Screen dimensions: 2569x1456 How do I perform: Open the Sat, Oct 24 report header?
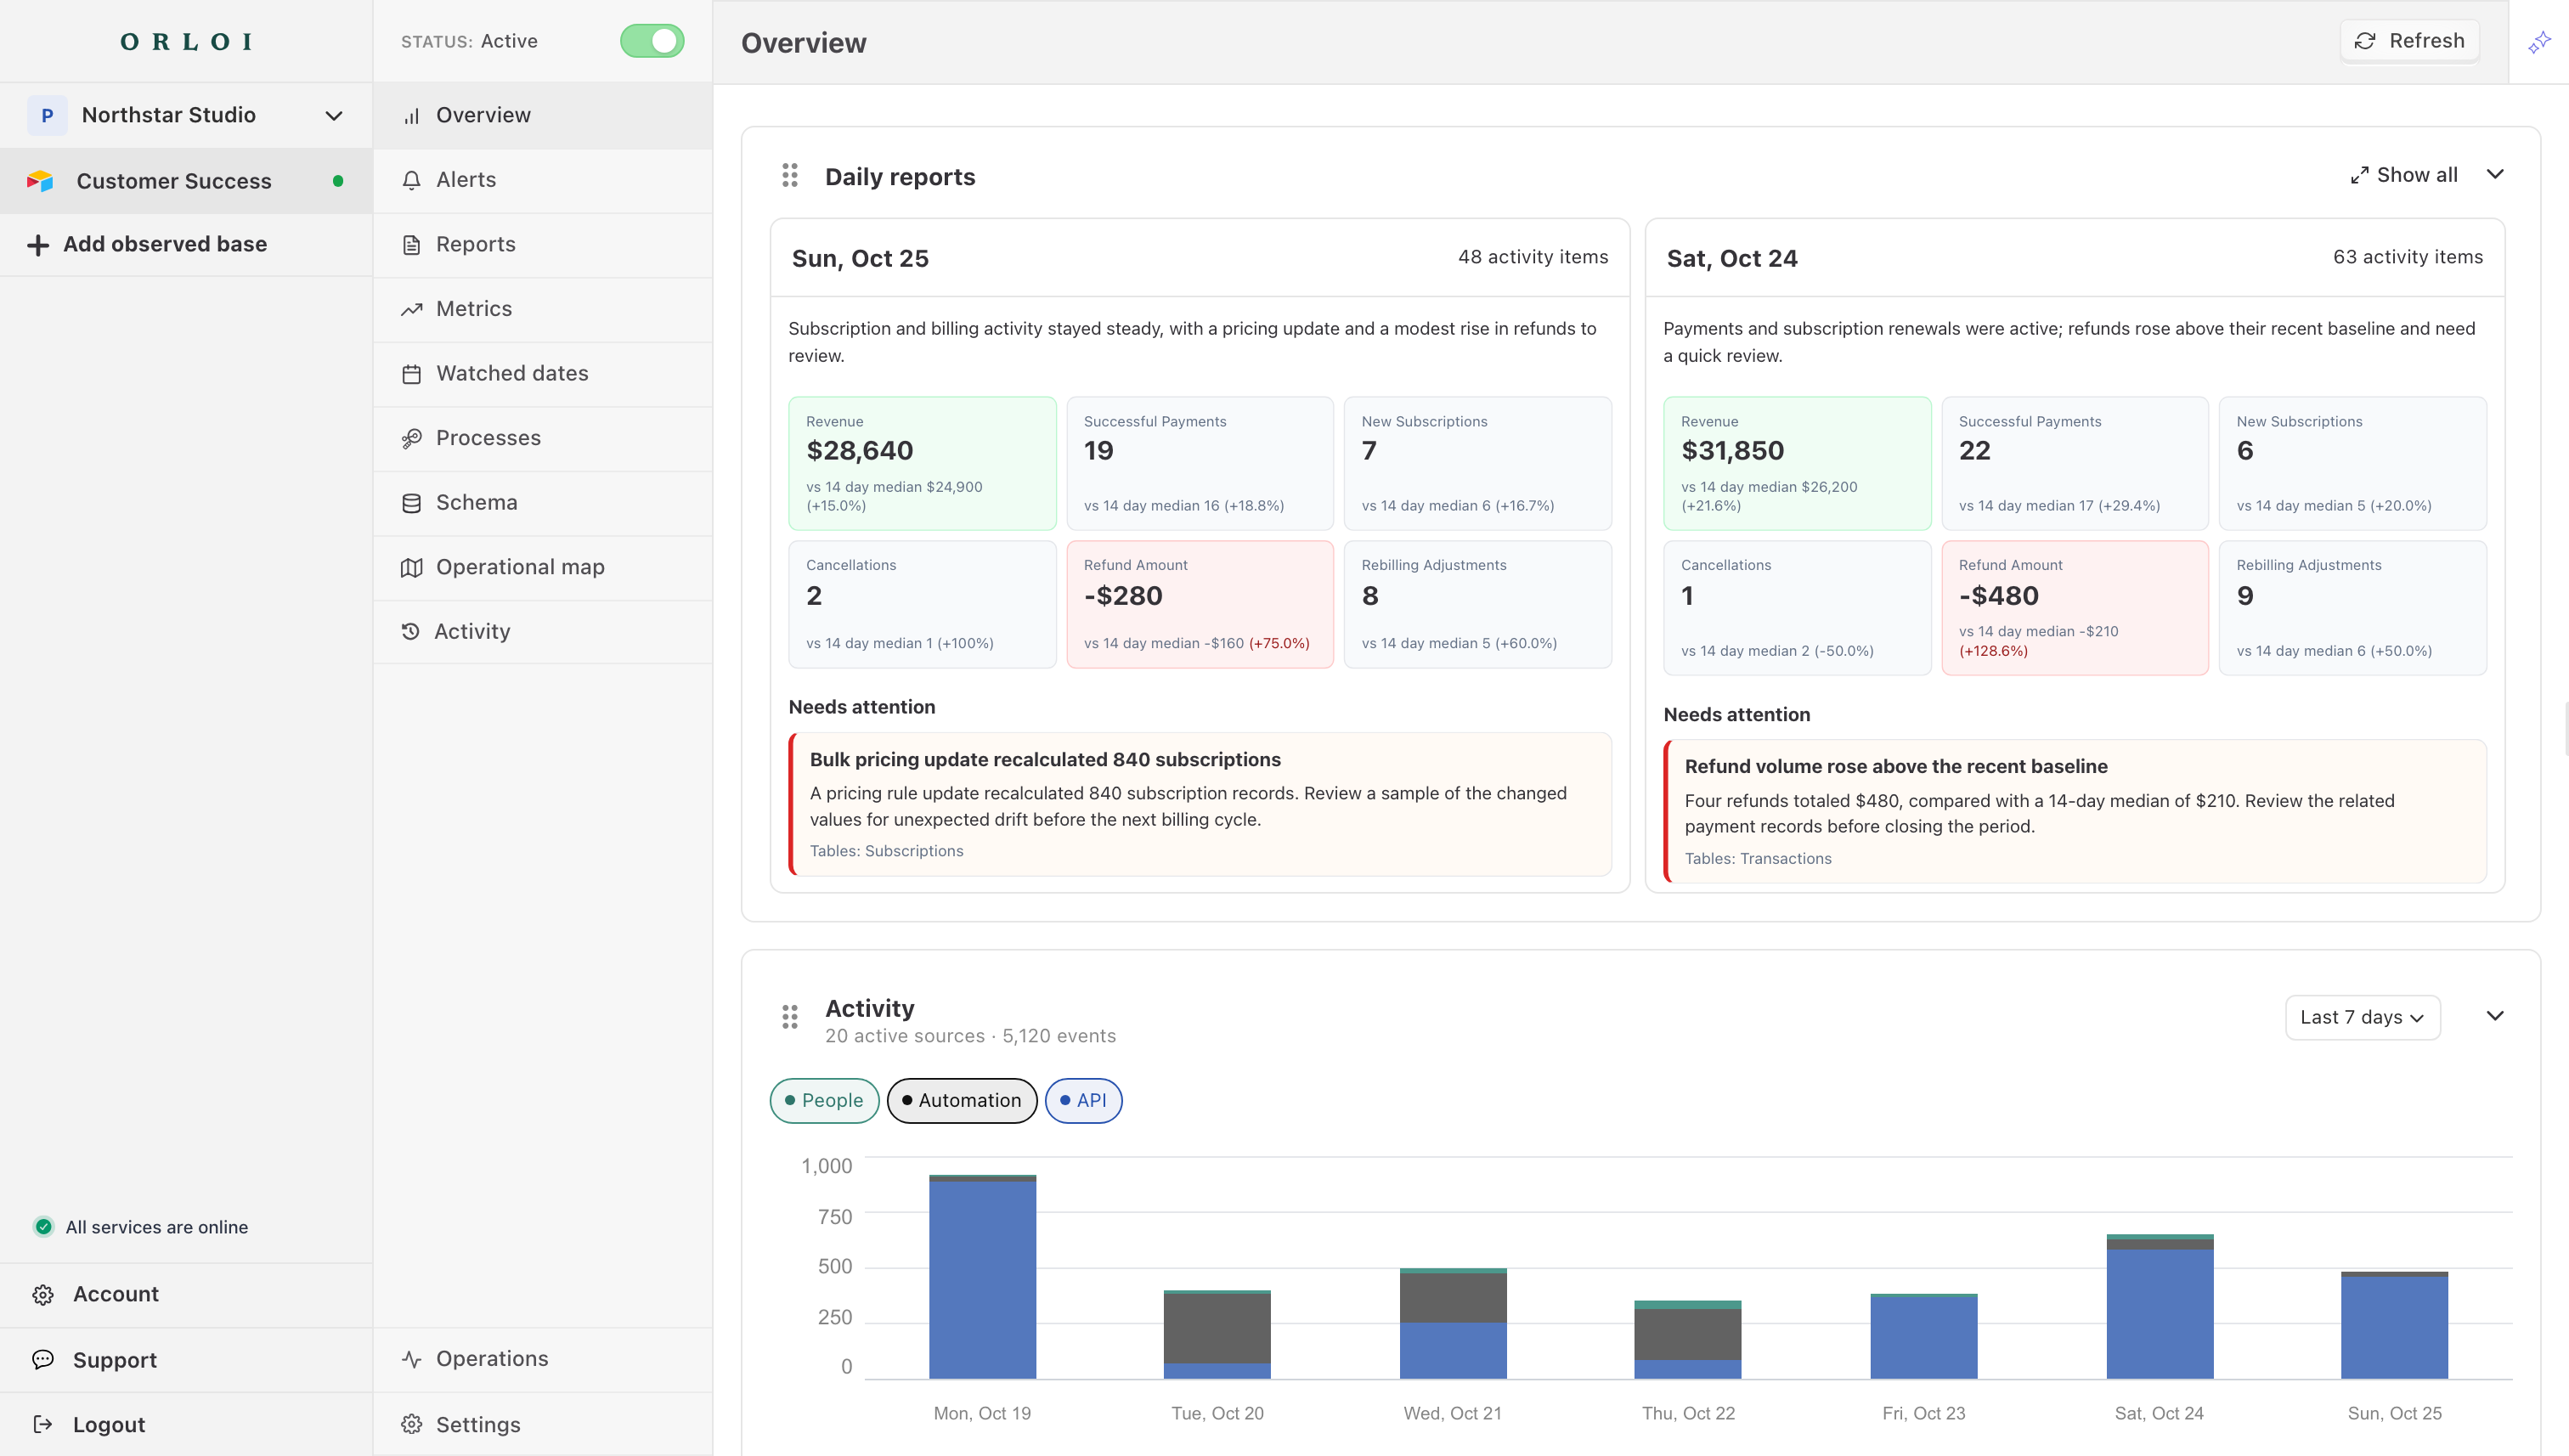(x=2074, y=258)
